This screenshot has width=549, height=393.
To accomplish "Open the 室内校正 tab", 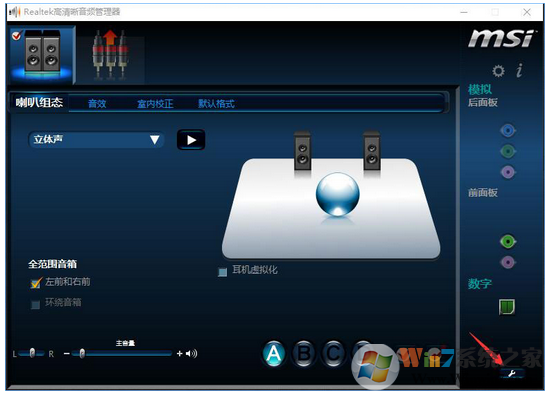I will (155, 104).
